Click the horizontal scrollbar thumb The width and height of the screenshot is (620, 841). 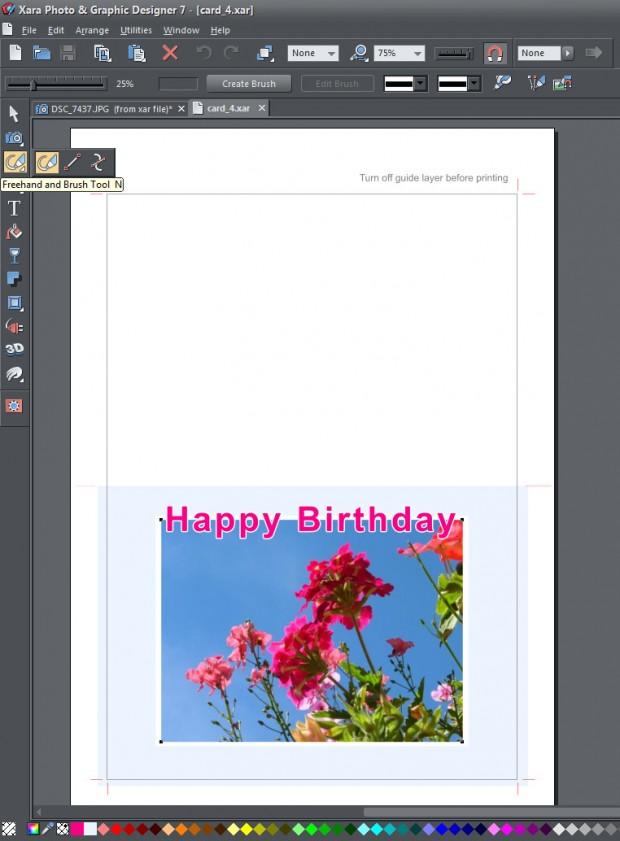[491, 812]
